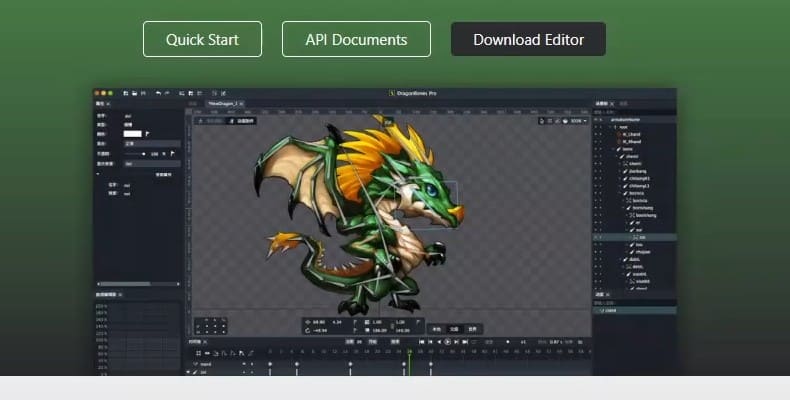The width and height of the screenshot is (790, 400).
Task: Click the white color swatch in properties panel
Action: click(x=132, y=133)
